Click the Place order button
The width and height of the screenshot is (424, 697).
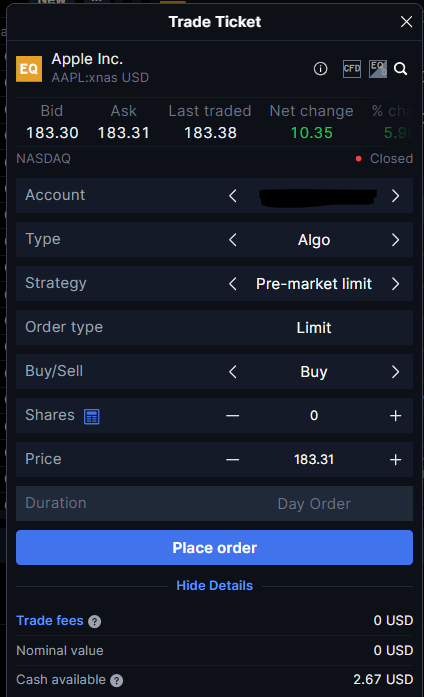[214, 548]
